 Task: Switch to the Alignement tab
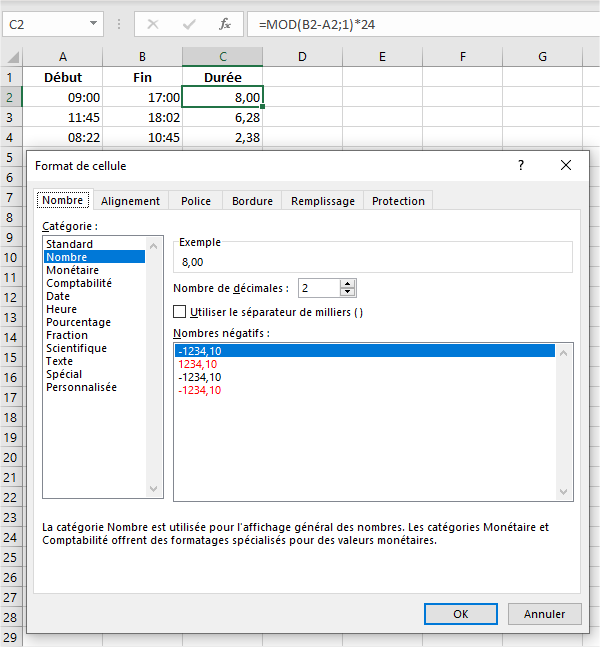click(x=130, y=201)
